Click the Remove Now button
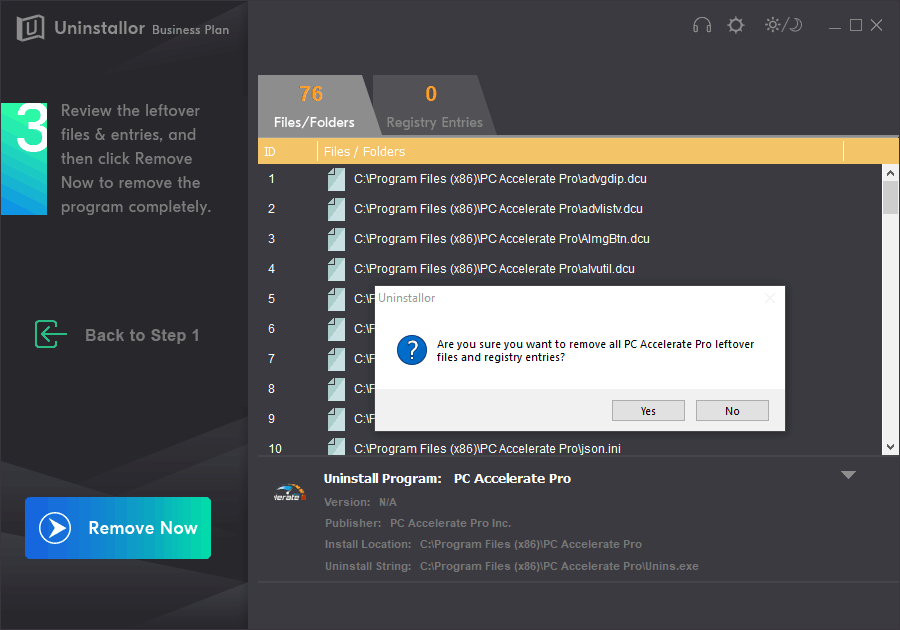The width and height of the screenshot is (900, 630). tap(118, 528)
